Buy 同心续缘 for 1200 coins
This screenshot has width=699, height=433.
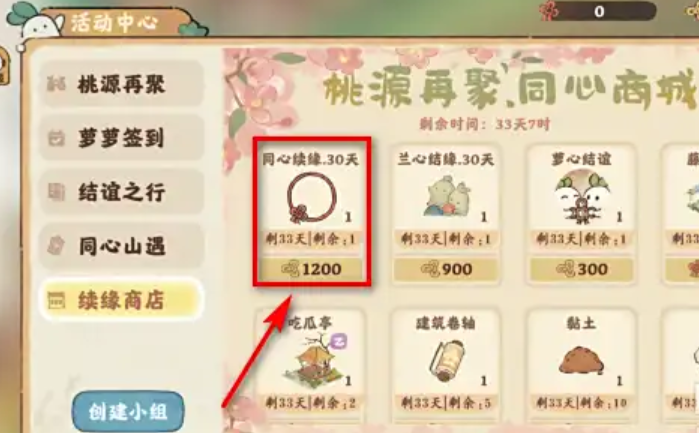tap(312, 269)
